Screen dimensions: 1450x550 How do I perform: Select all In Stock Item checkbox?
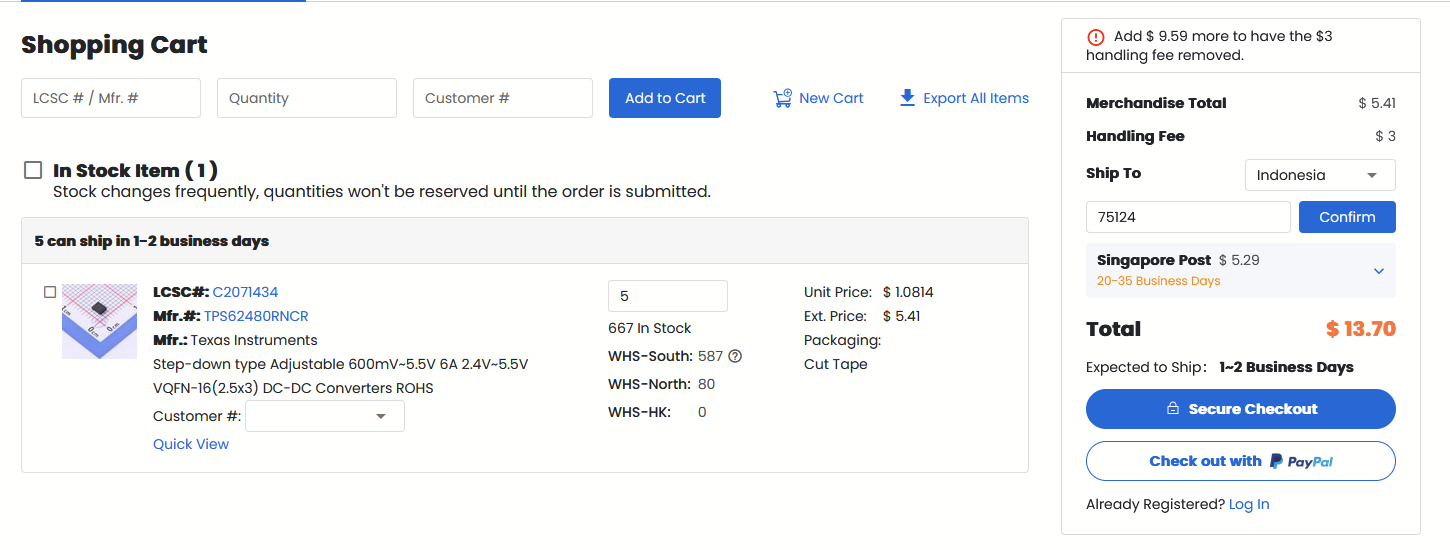pos(33,170)
